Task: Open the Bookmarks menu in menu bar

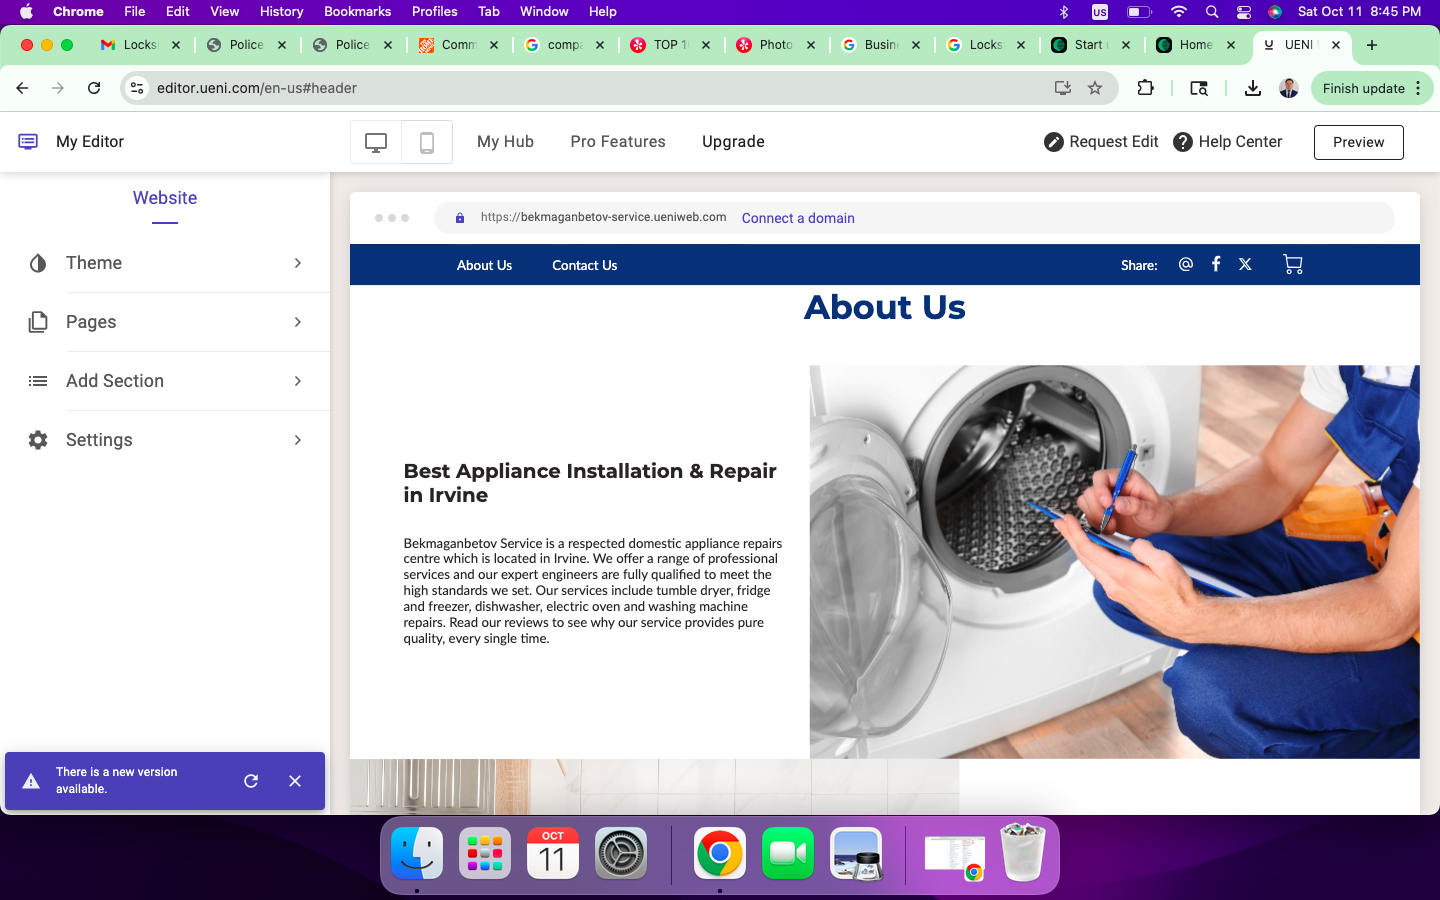Action: (x=357, y=11)
